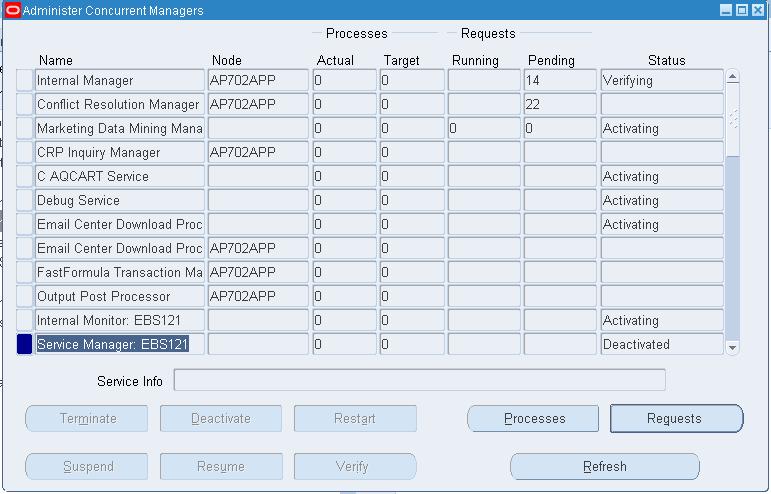This screenshot has height=494, width=771.
Task: Click the Processes button
Action: pyautogui.click(x=533, y=419)
